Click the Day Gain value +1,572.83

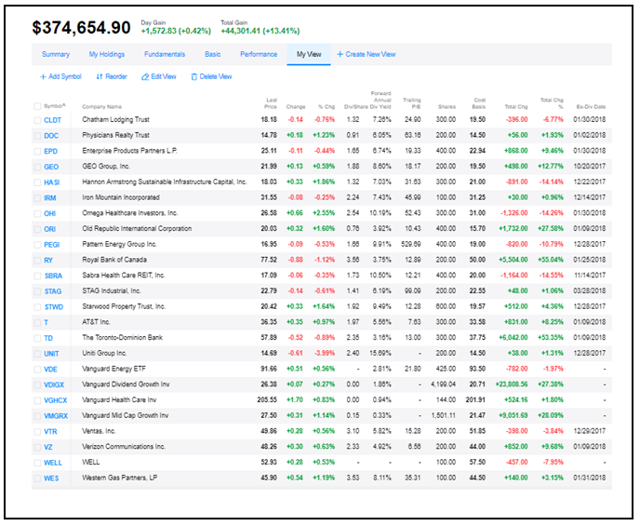click(159, 31)
